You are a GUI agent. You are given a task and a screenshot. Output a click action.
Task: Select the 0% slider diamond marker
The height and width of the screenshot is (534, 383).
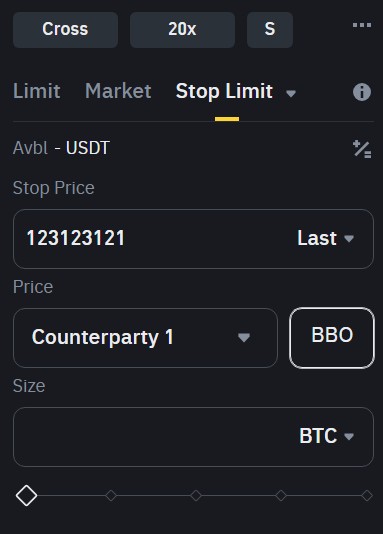(x=27, y=496)
